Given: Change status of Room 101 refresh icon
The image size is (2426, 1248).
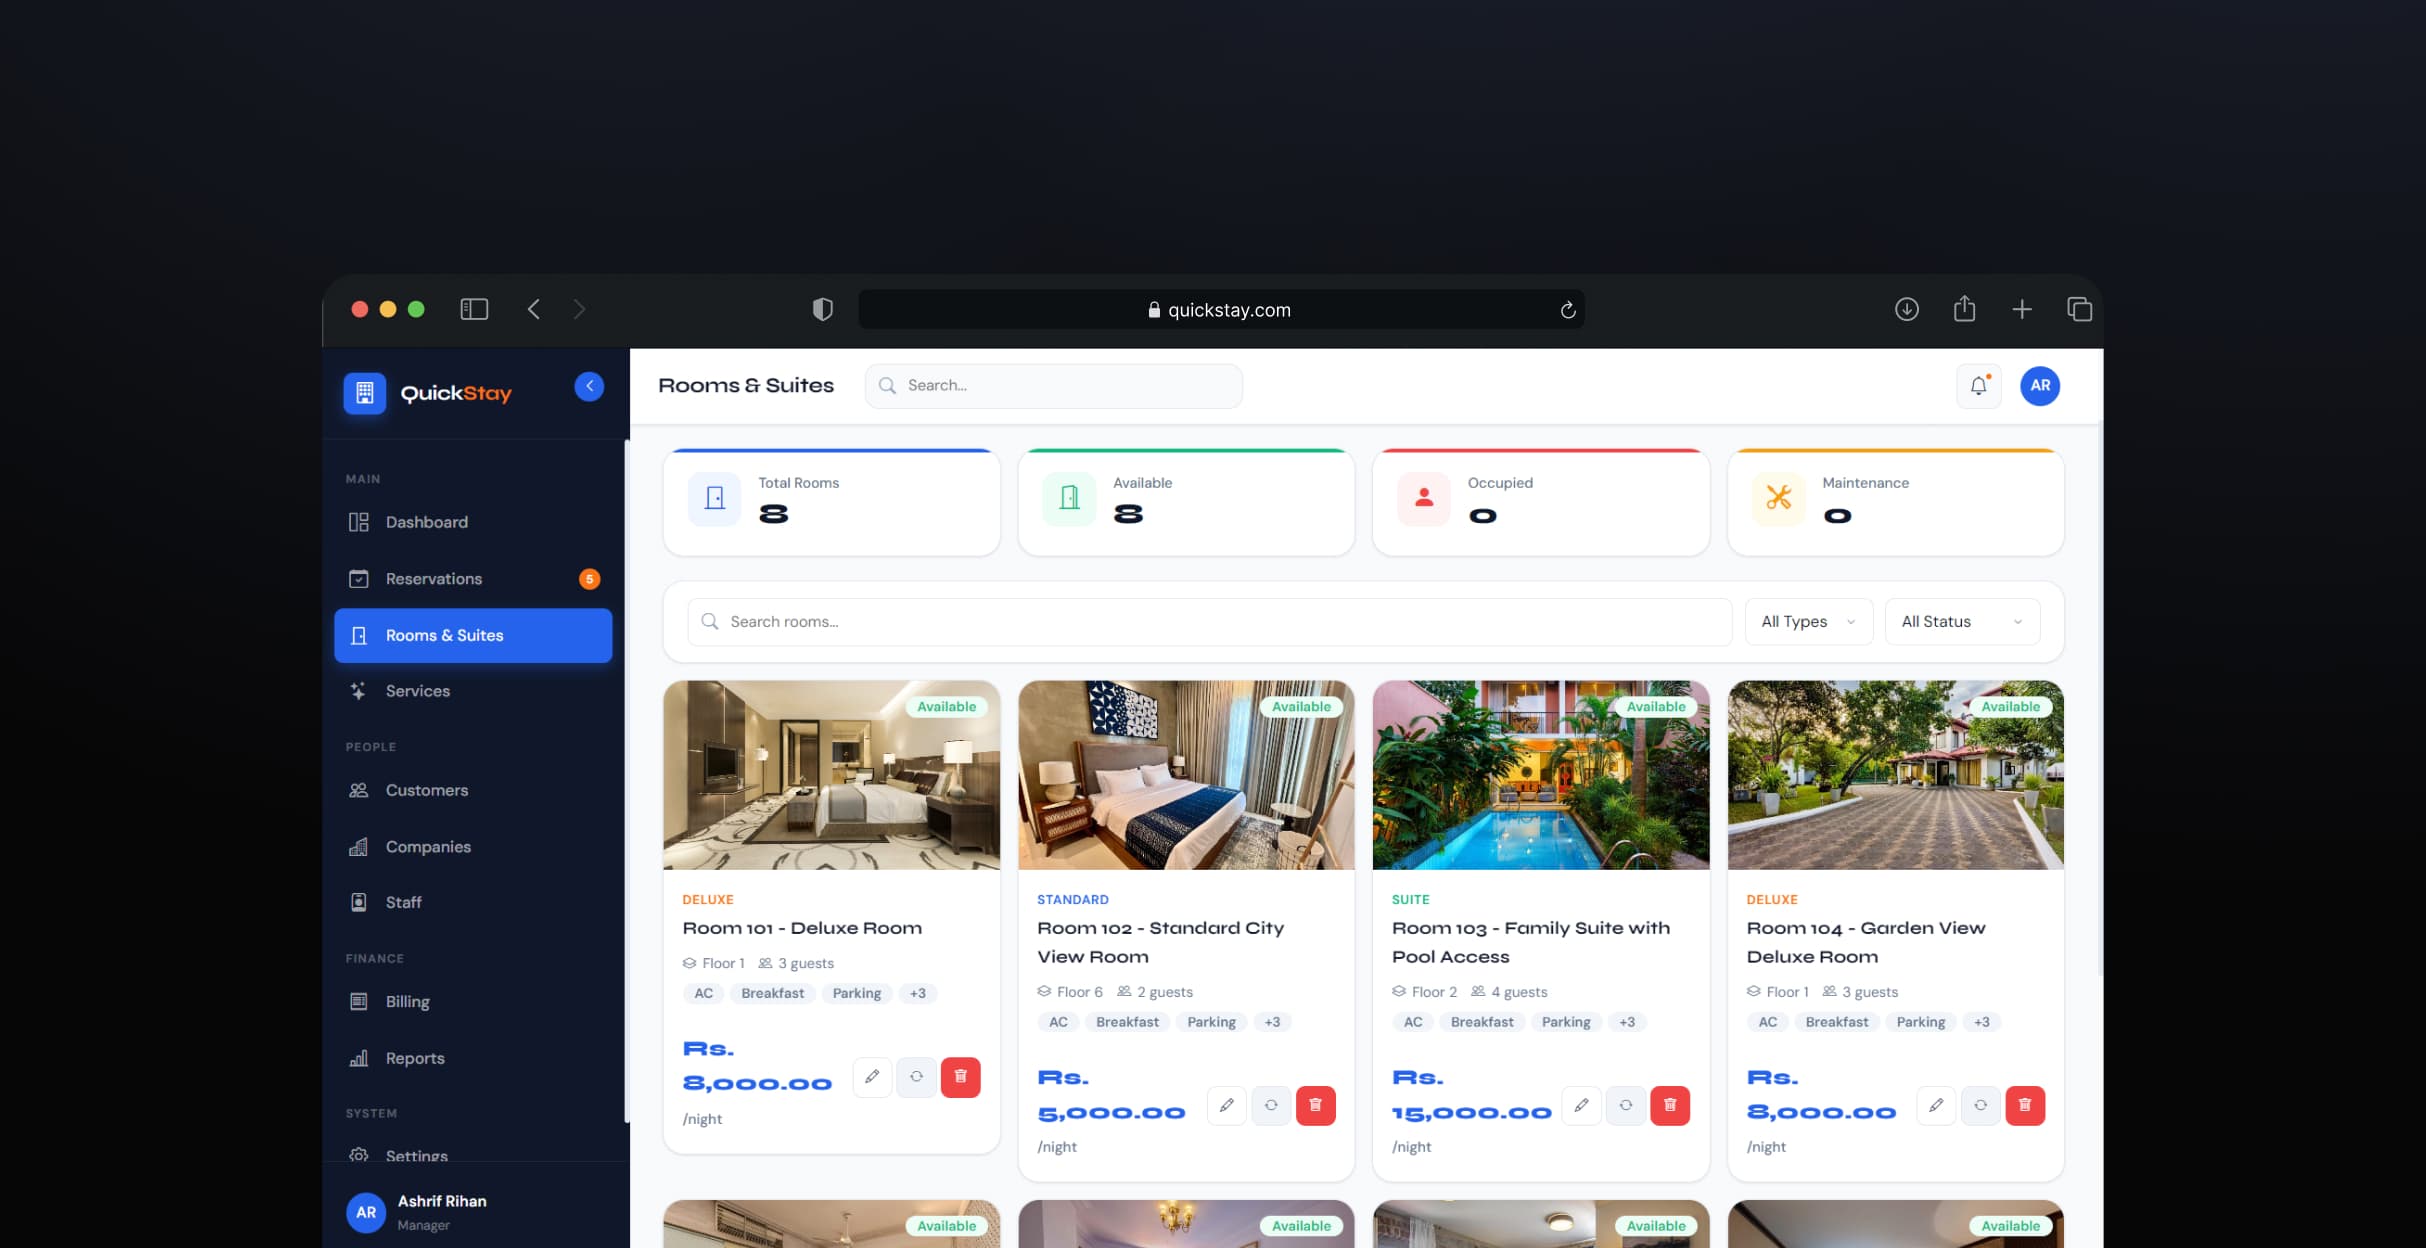Looking at the screenshot, I should 916,1077.
